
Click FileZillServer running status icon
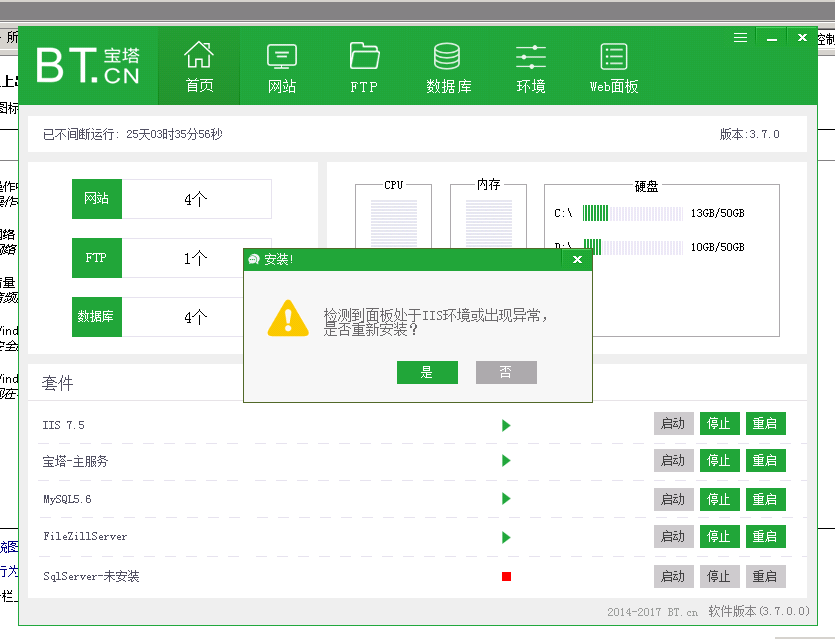[506, 537]
